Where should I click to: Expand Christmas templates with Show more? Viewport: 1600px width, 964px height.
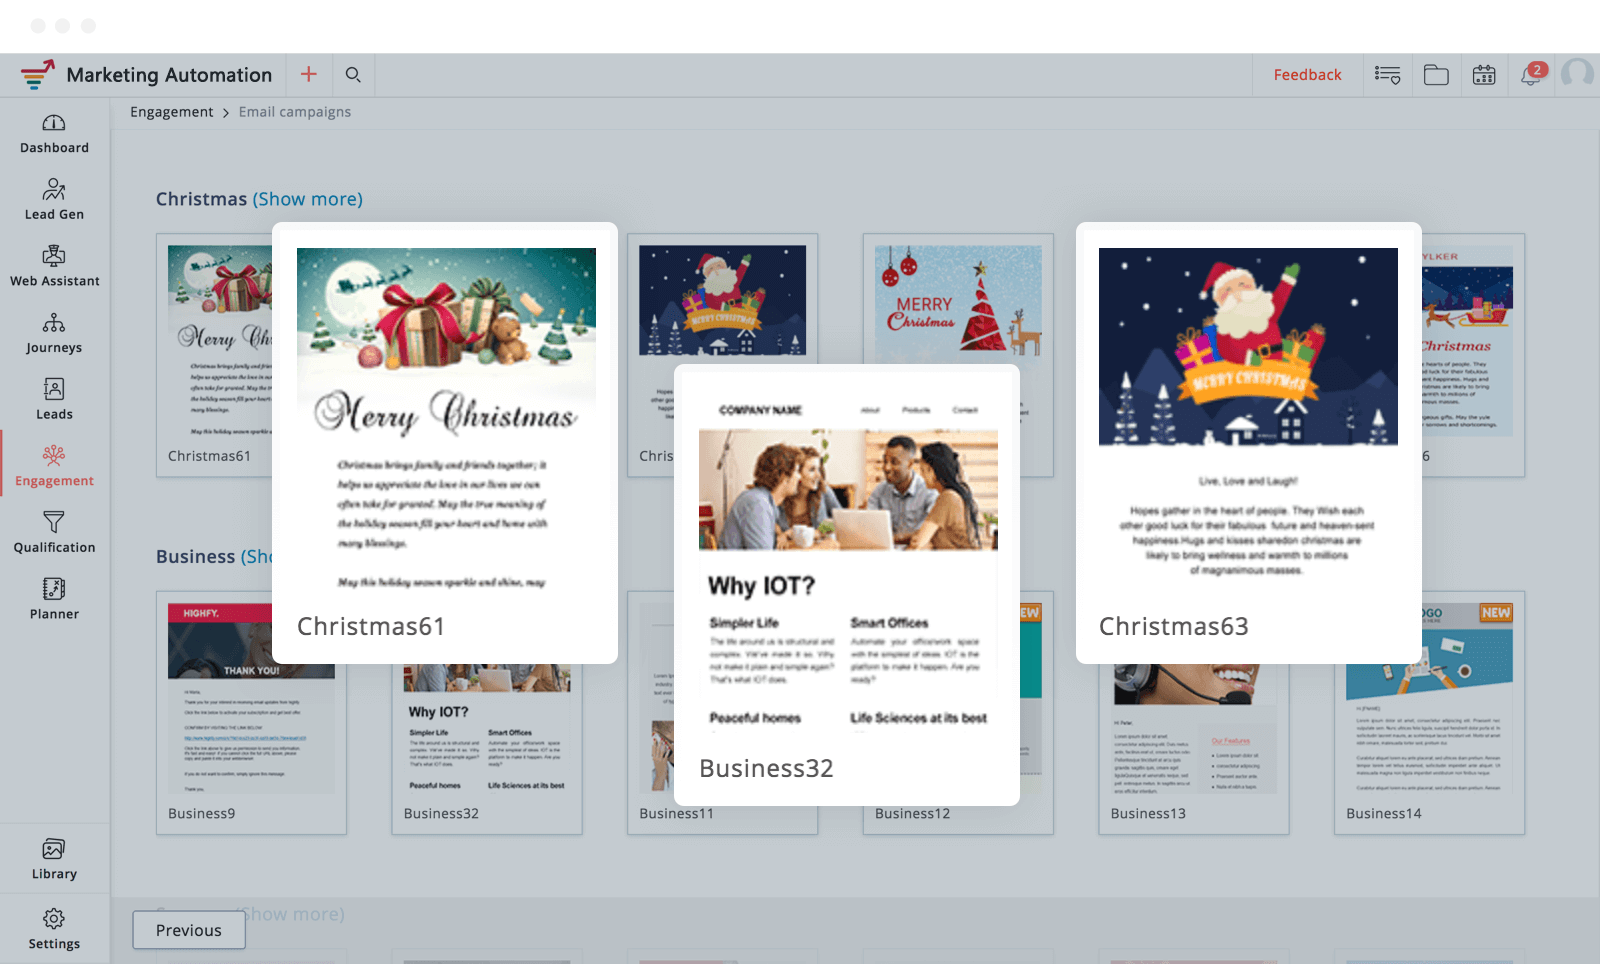coord(308,199)
